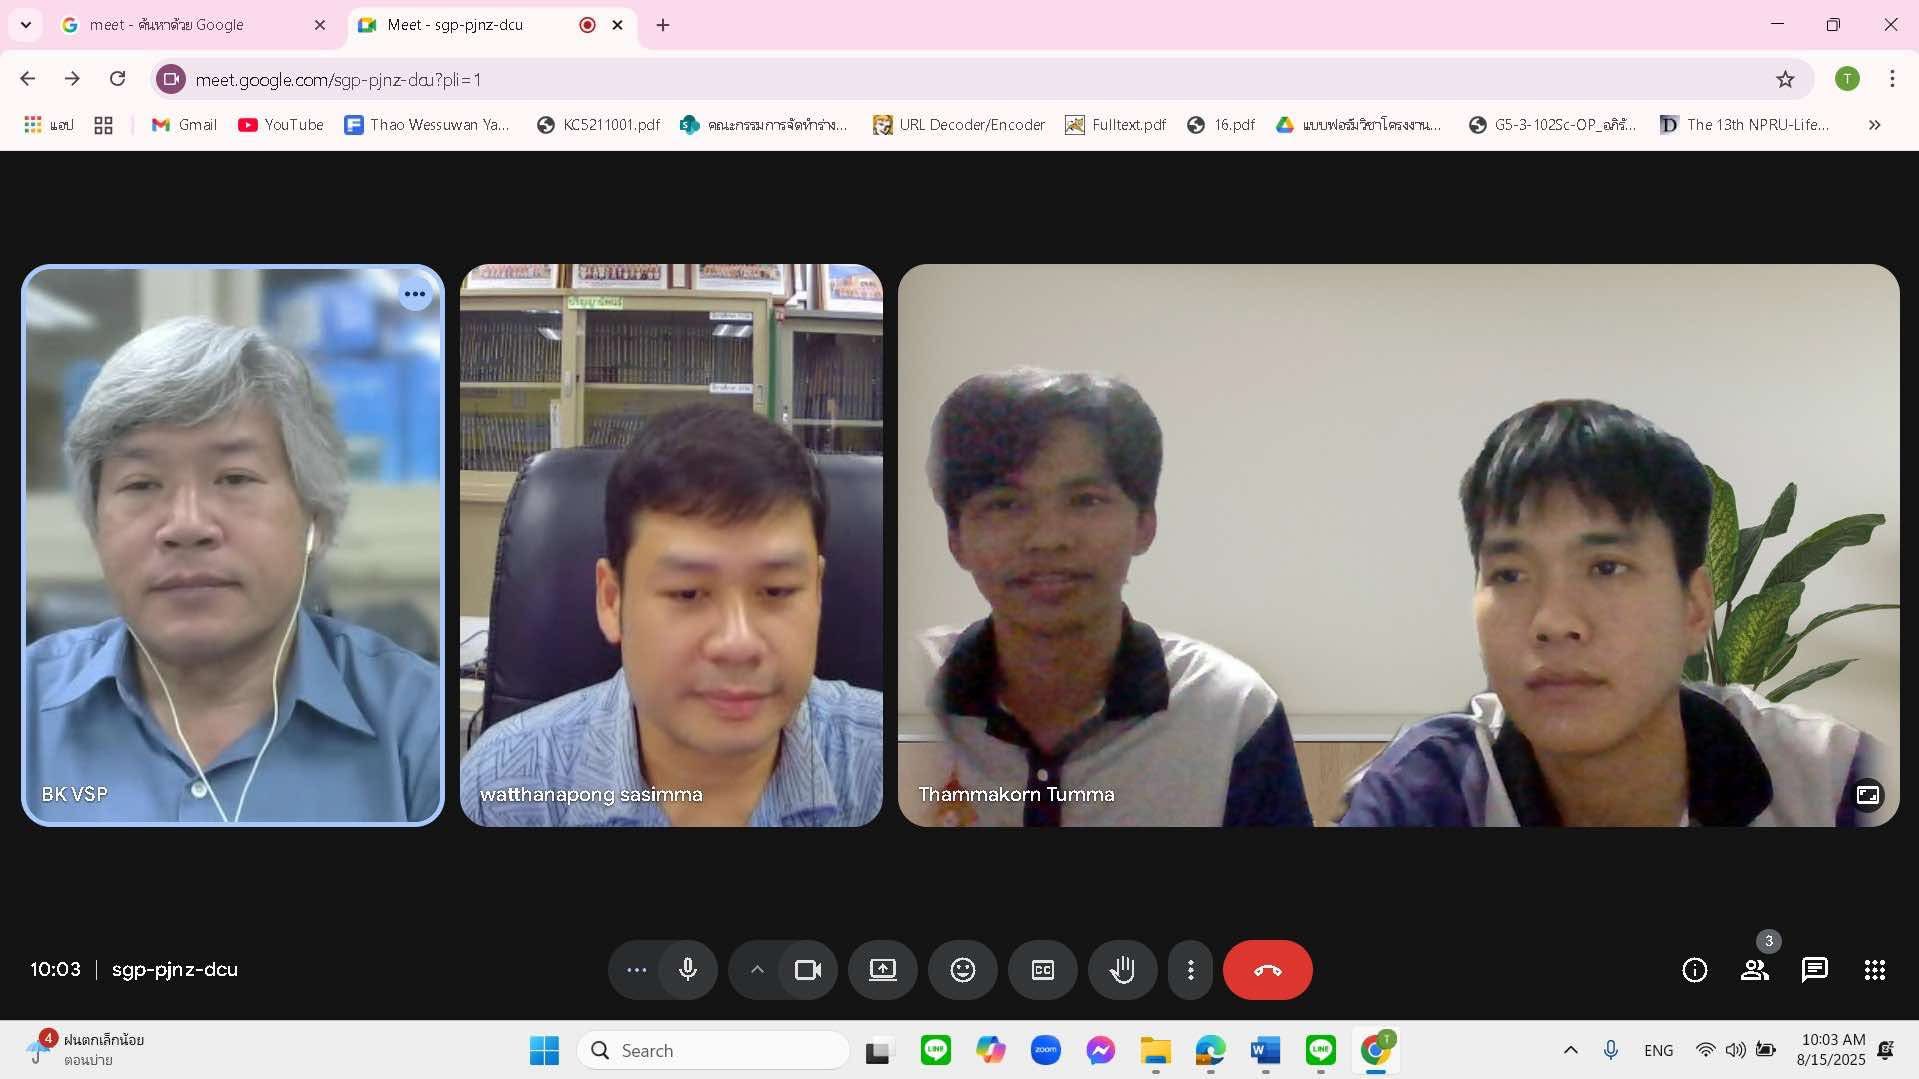Open the Activities grid icon

[x=1874, y=969]
